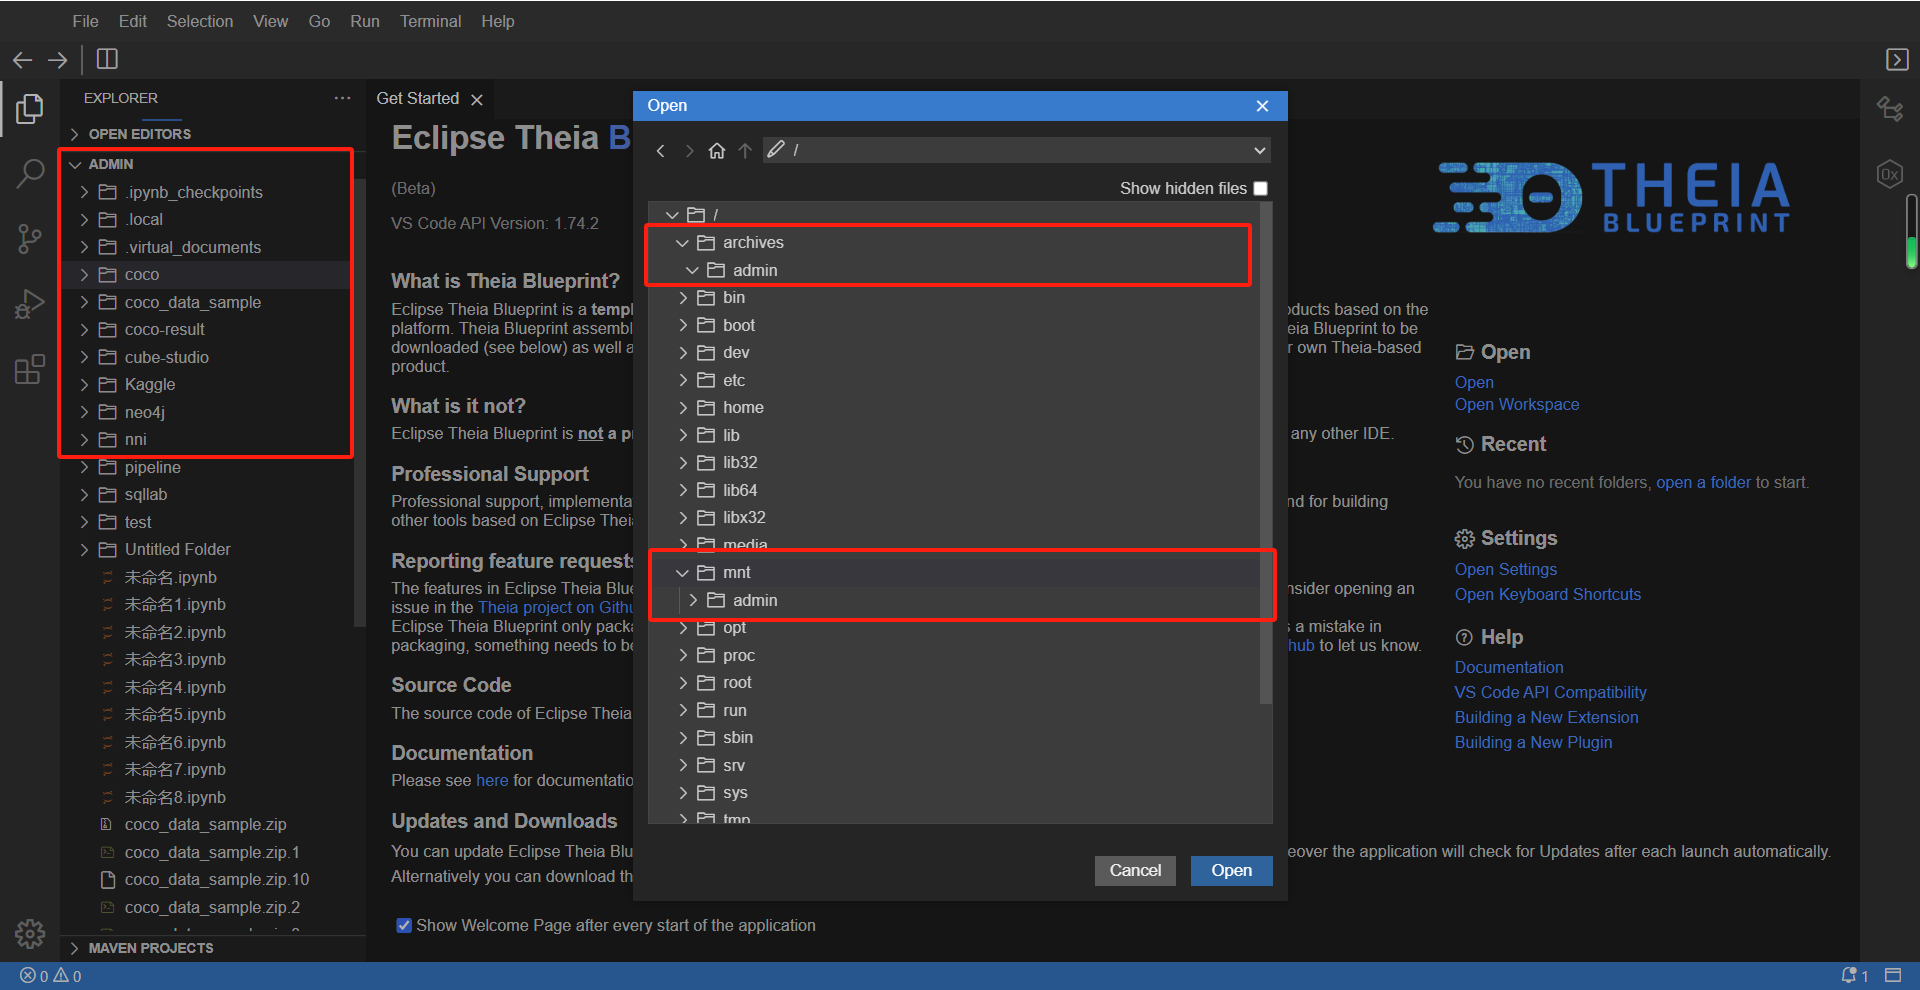Screen dimensions: 1920x990
Task: Go back in Open dialog navigation
Action: click(x=661, y=151)
